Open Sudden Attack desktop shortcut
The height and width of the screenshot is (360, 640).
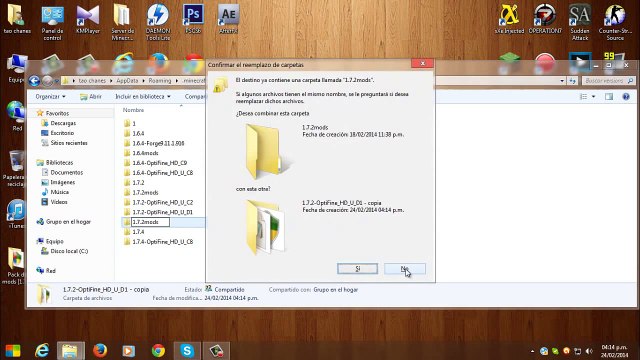point(580,22)
